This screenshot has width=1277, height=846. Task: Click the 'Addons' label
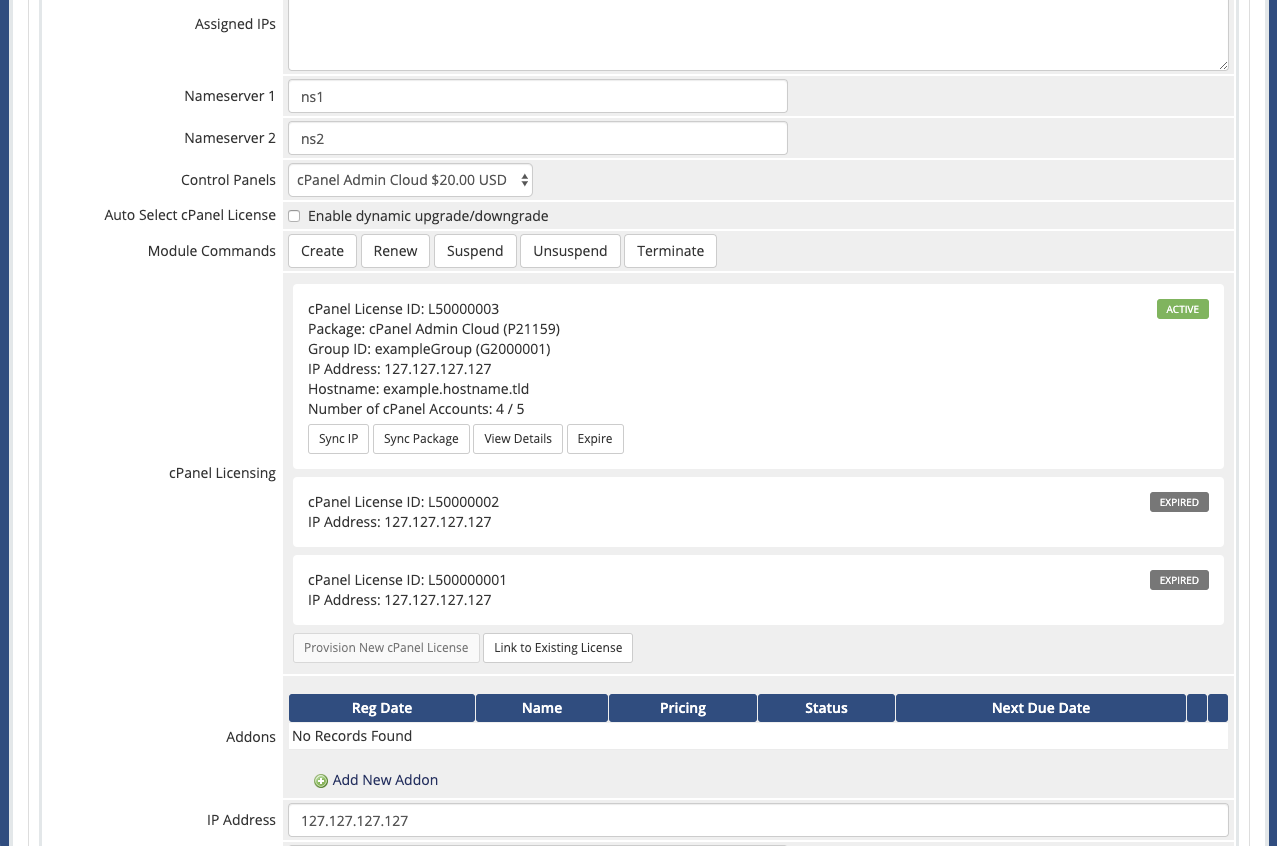click(x=251, y=737)
